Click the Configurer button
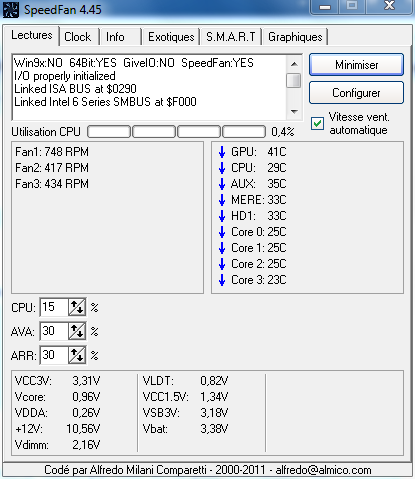This screenshot has height=479, width=415. [356, 93]
